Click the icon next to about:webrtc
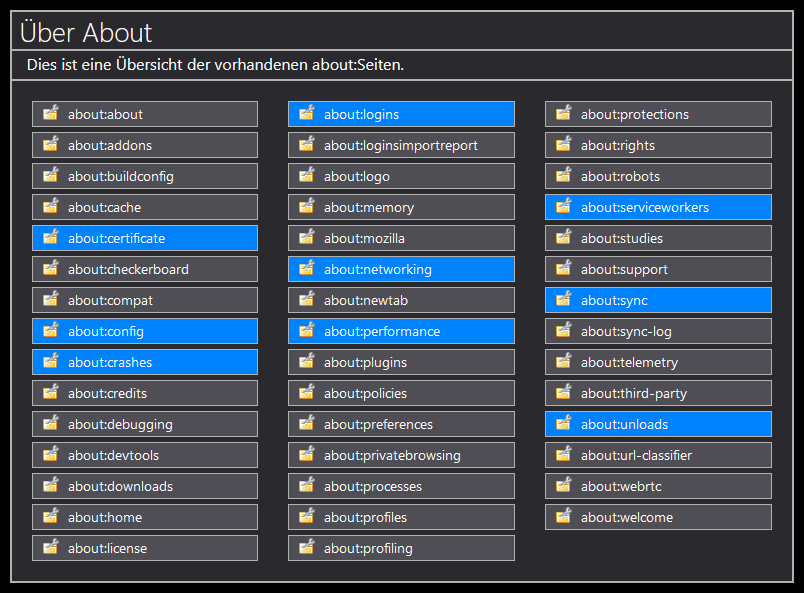The width and height of the screenshot is (804, 593). (x=563, y=486)
